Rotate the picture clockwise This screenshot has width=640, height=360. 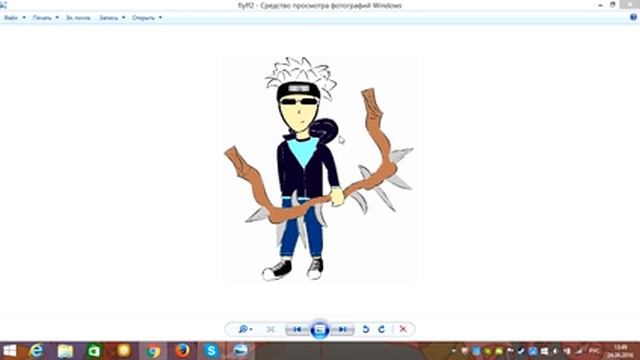coord(381,329)
